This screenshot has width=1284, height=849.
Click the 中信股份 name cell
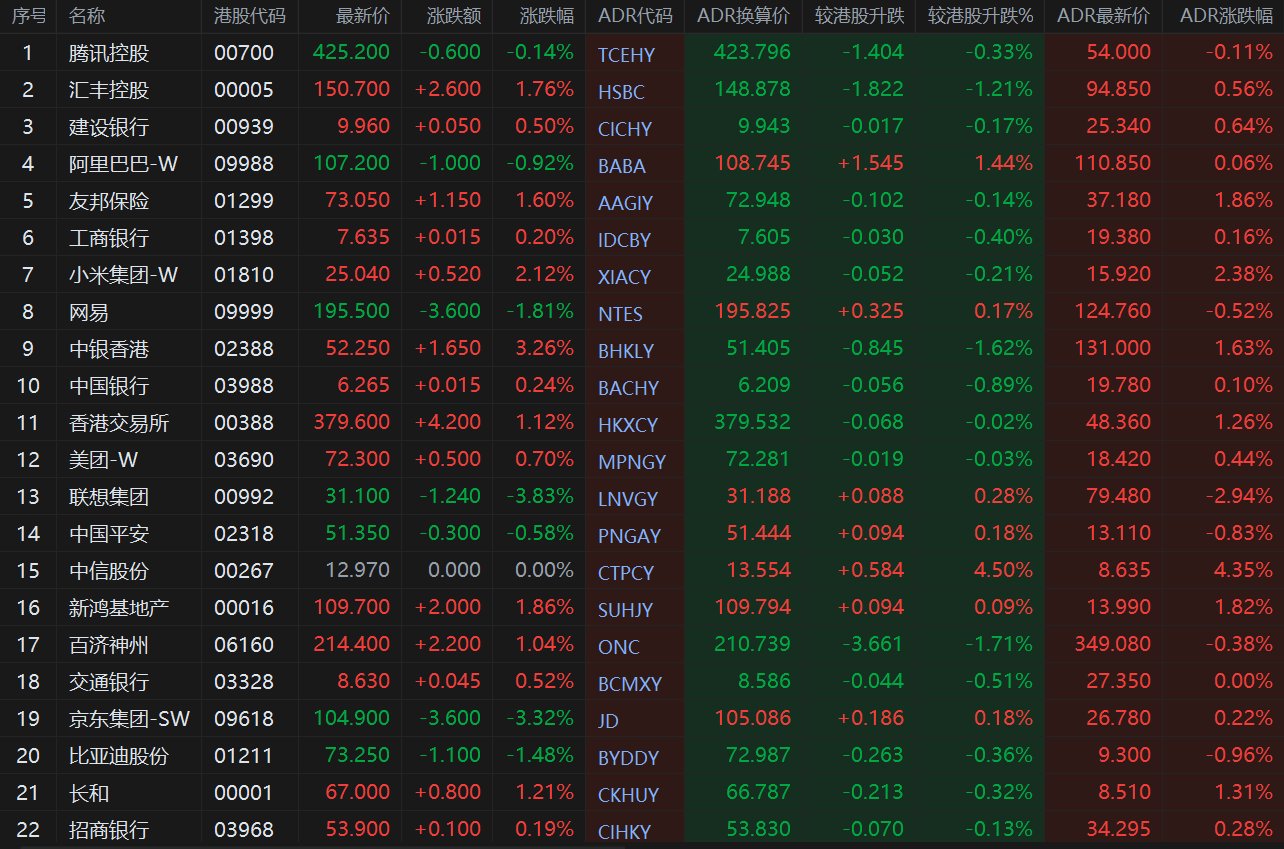(x=109, y=571)
